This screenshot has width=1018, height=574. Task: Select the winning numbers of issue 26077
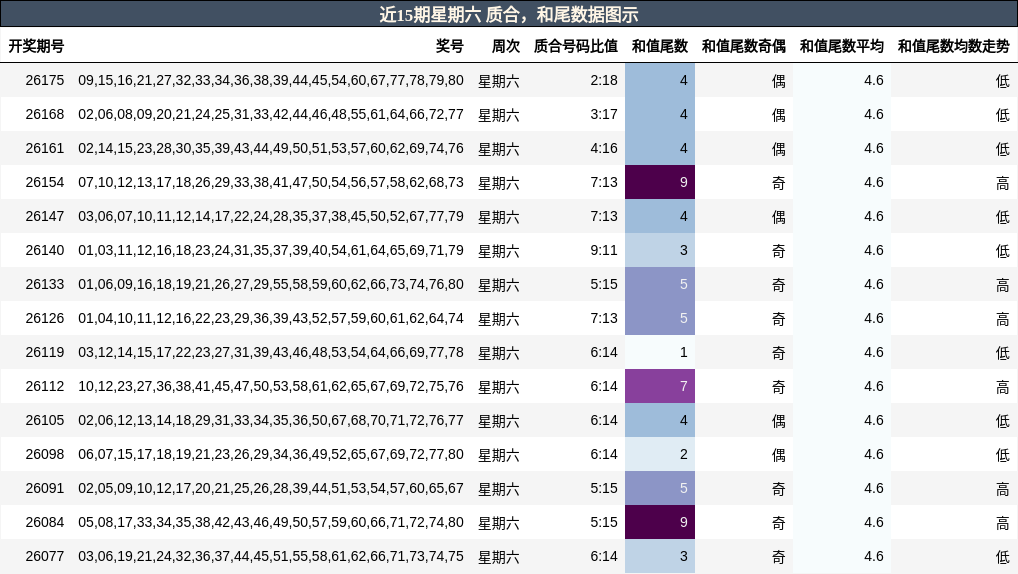pyautogui.click(x=271, y=556)
